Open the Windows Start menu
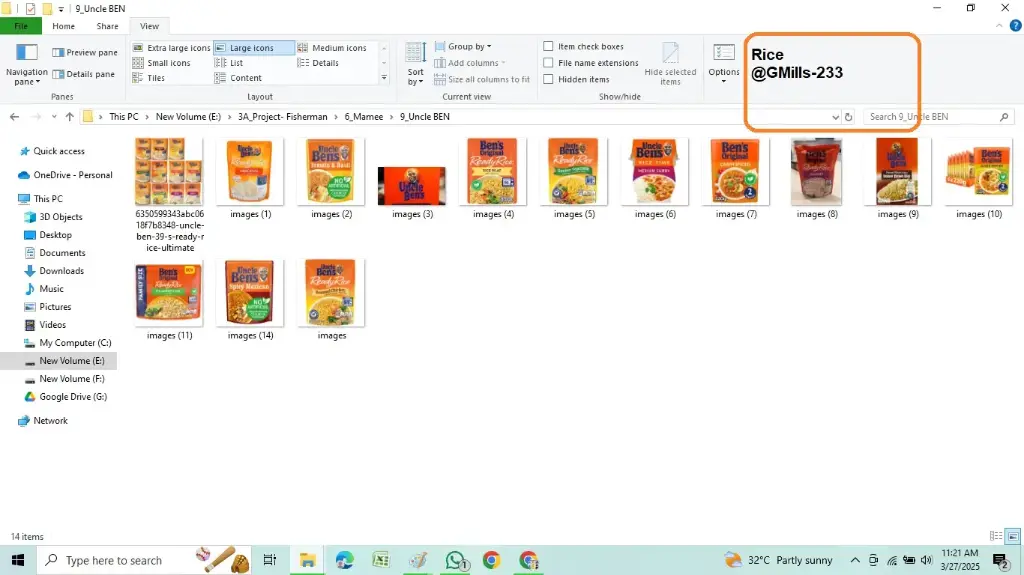Screen dimensions: 1024x575 (x=18, y=560)
